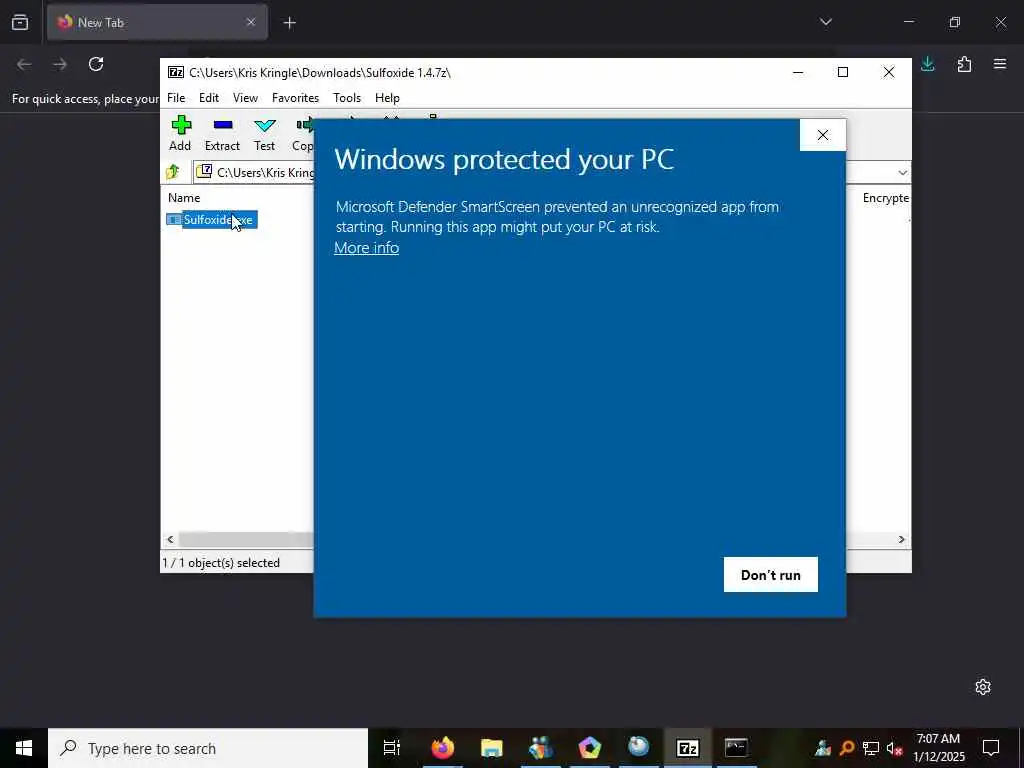Open File Explorer from the taskbar
Viewport: 1024px width, 768px height.
click(x=492, y=748)
